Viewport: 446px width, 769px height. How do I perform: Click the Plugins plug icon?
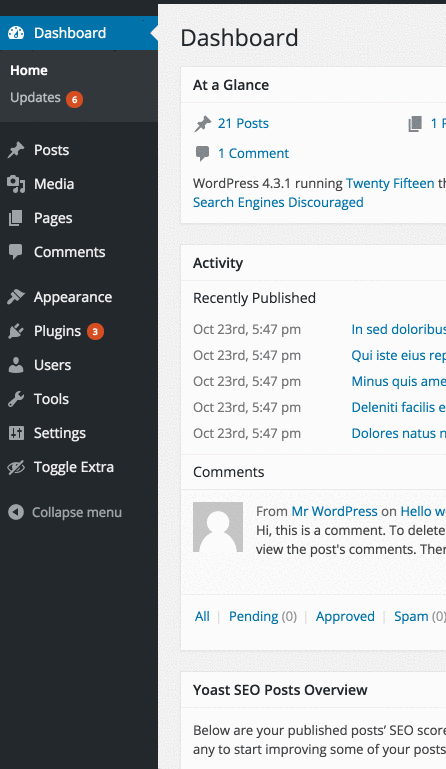tap(16, 331)
